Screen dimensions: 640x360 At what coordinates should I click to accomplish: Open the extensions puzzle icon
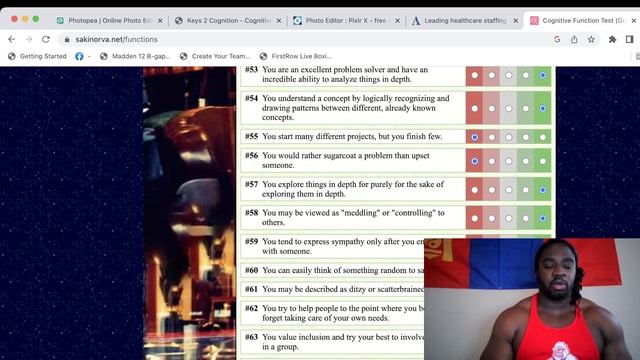[612, 39]
